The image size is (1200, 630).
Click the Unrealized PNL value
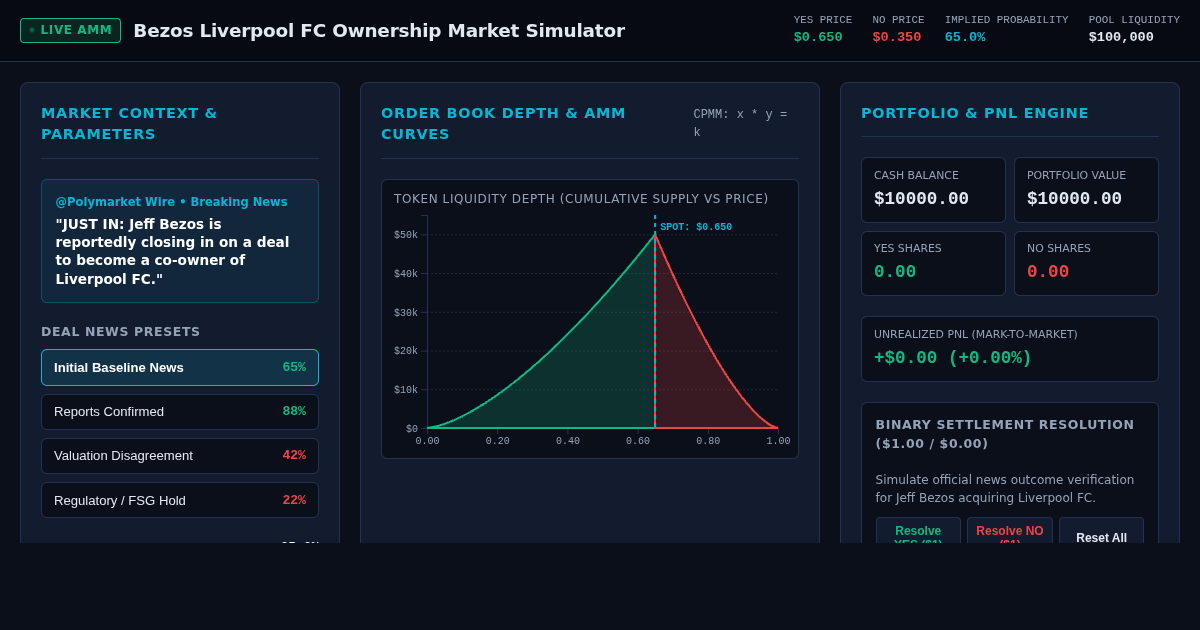coord(953,358)
